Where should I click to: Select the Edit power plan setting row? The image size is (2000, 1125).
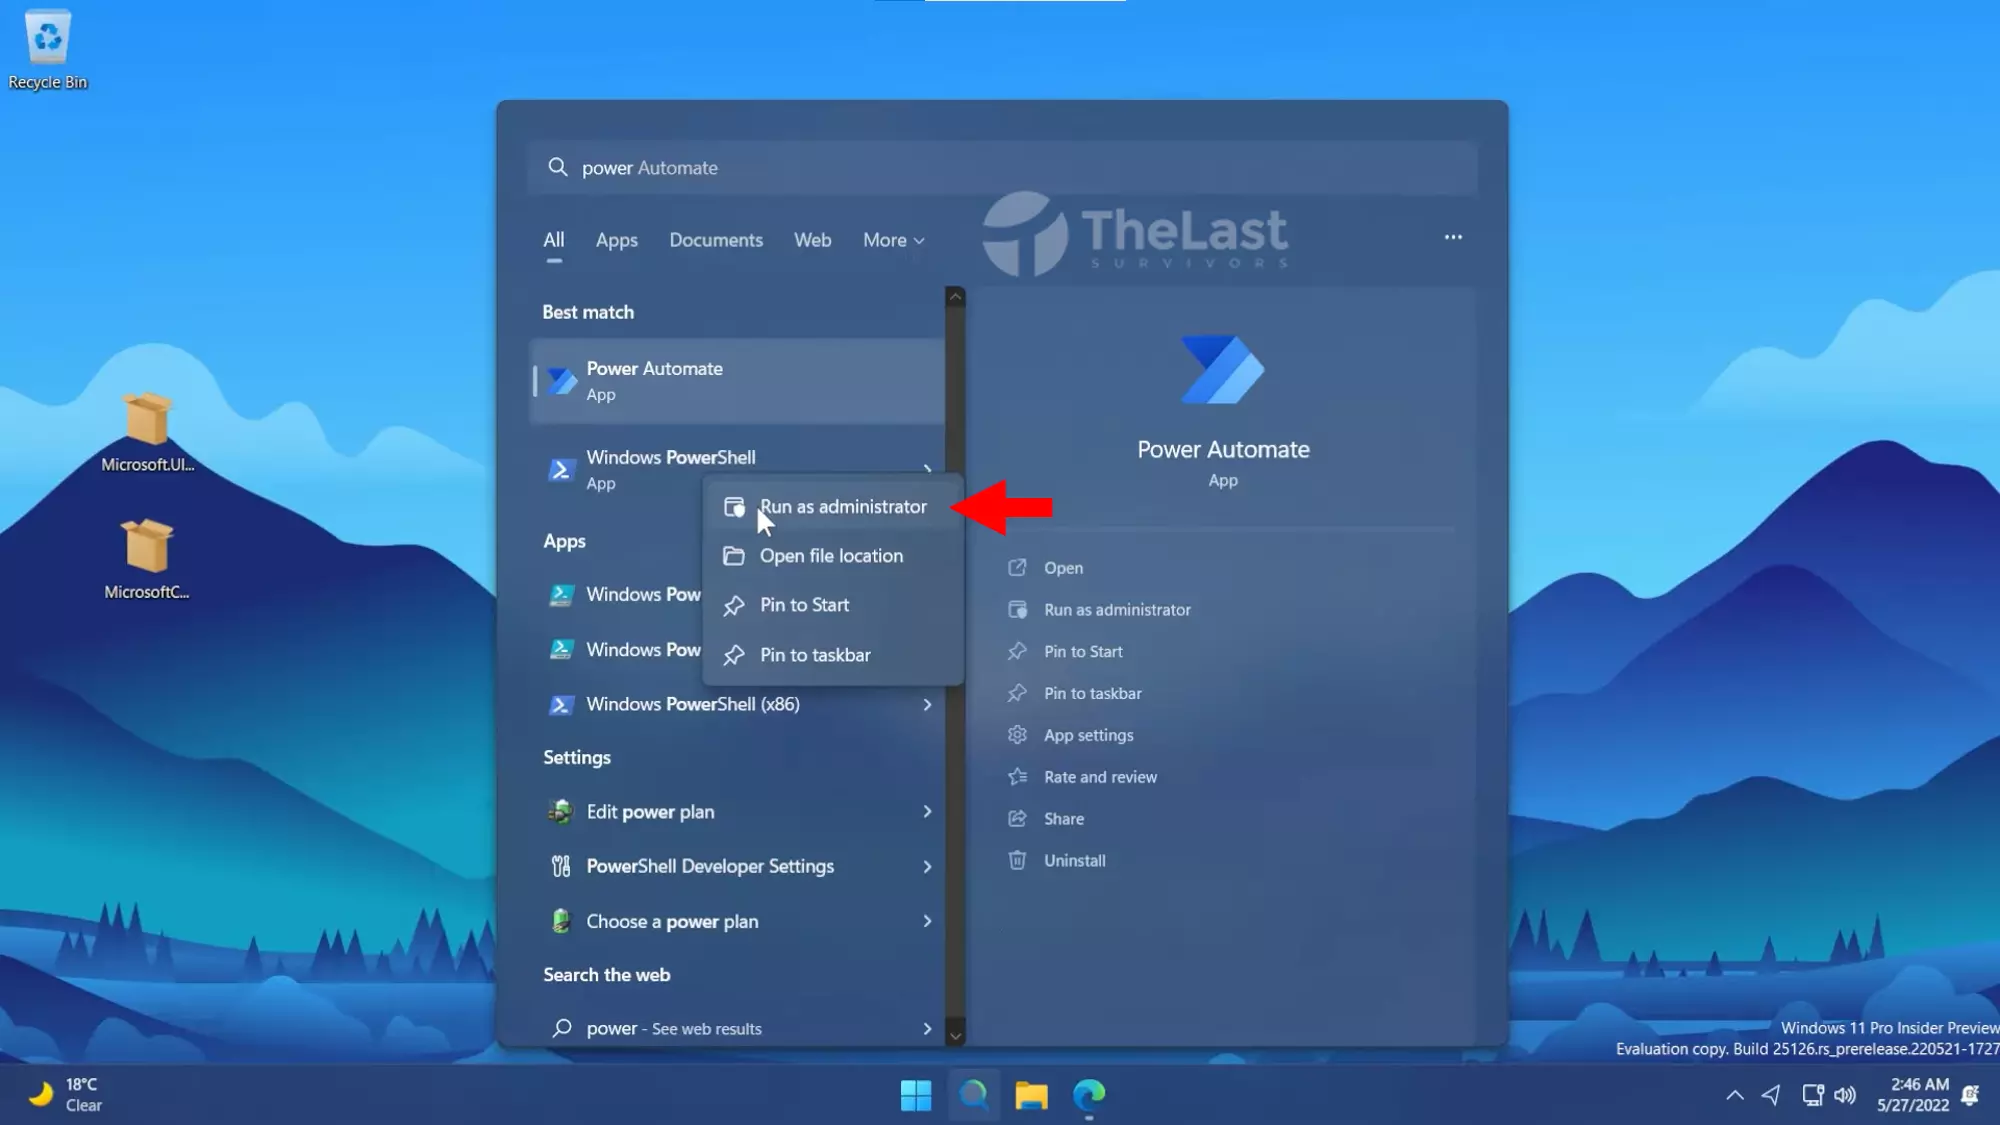point(737,811)
